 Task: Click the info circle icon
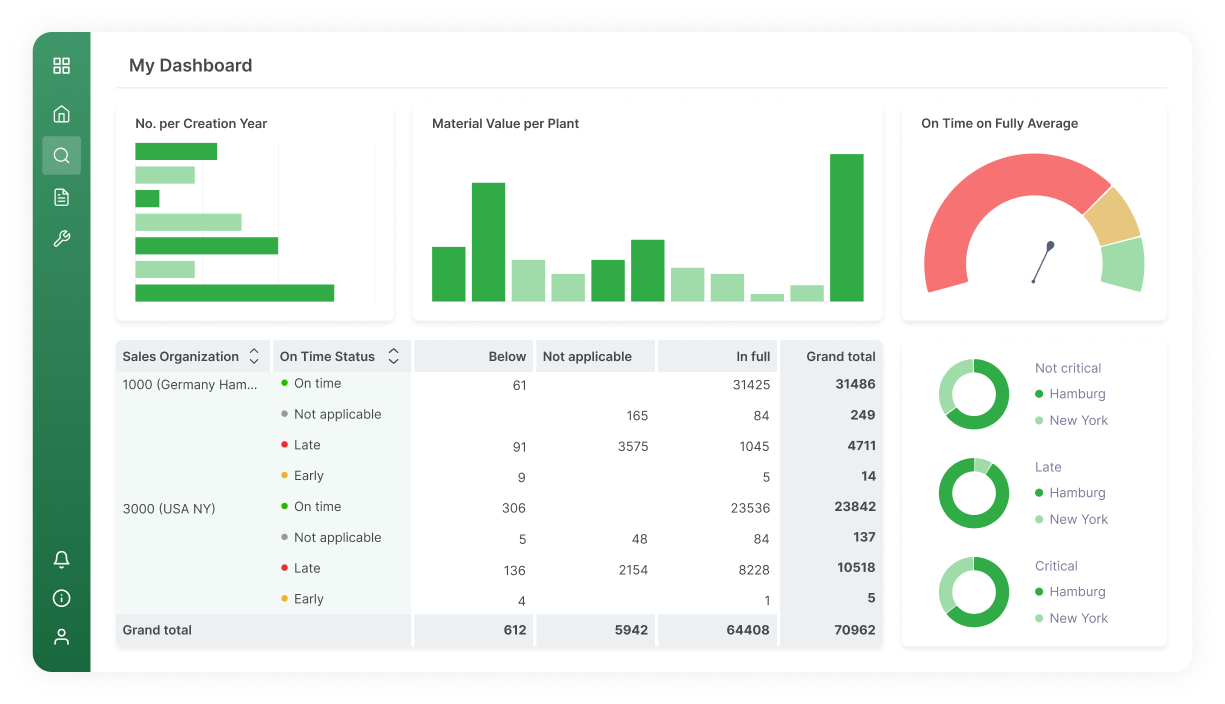coord(61,598)
